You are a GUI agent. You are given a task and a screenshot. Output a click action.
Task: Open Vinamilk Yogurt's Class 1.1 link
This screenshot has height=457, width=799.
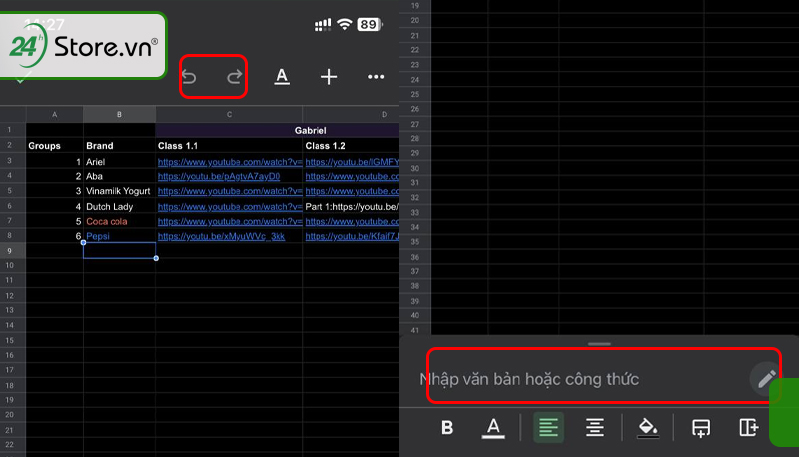(229, 191)
